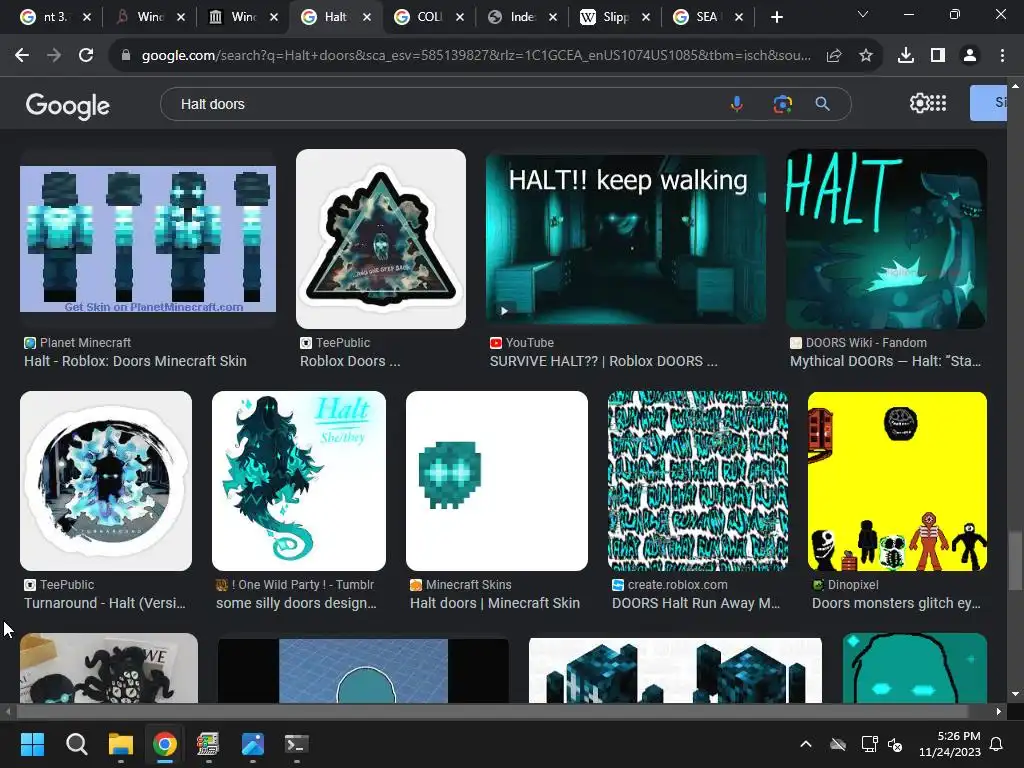Show hidden system tray icons chevron
Viewport: 1024px width, 768px height.
pyautogui.click(x=806, y=744)
